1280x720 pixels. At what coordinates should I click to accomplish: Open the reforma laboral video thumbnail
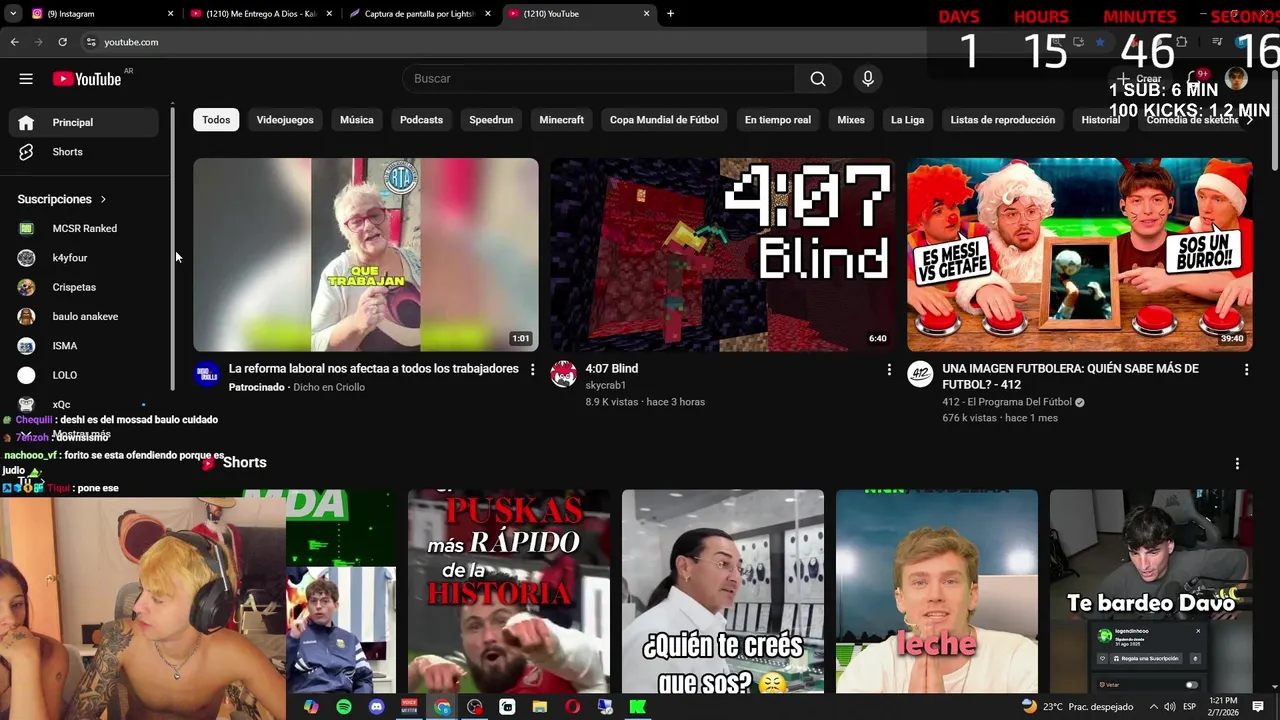pyautogui.click(x=366, y=255)
